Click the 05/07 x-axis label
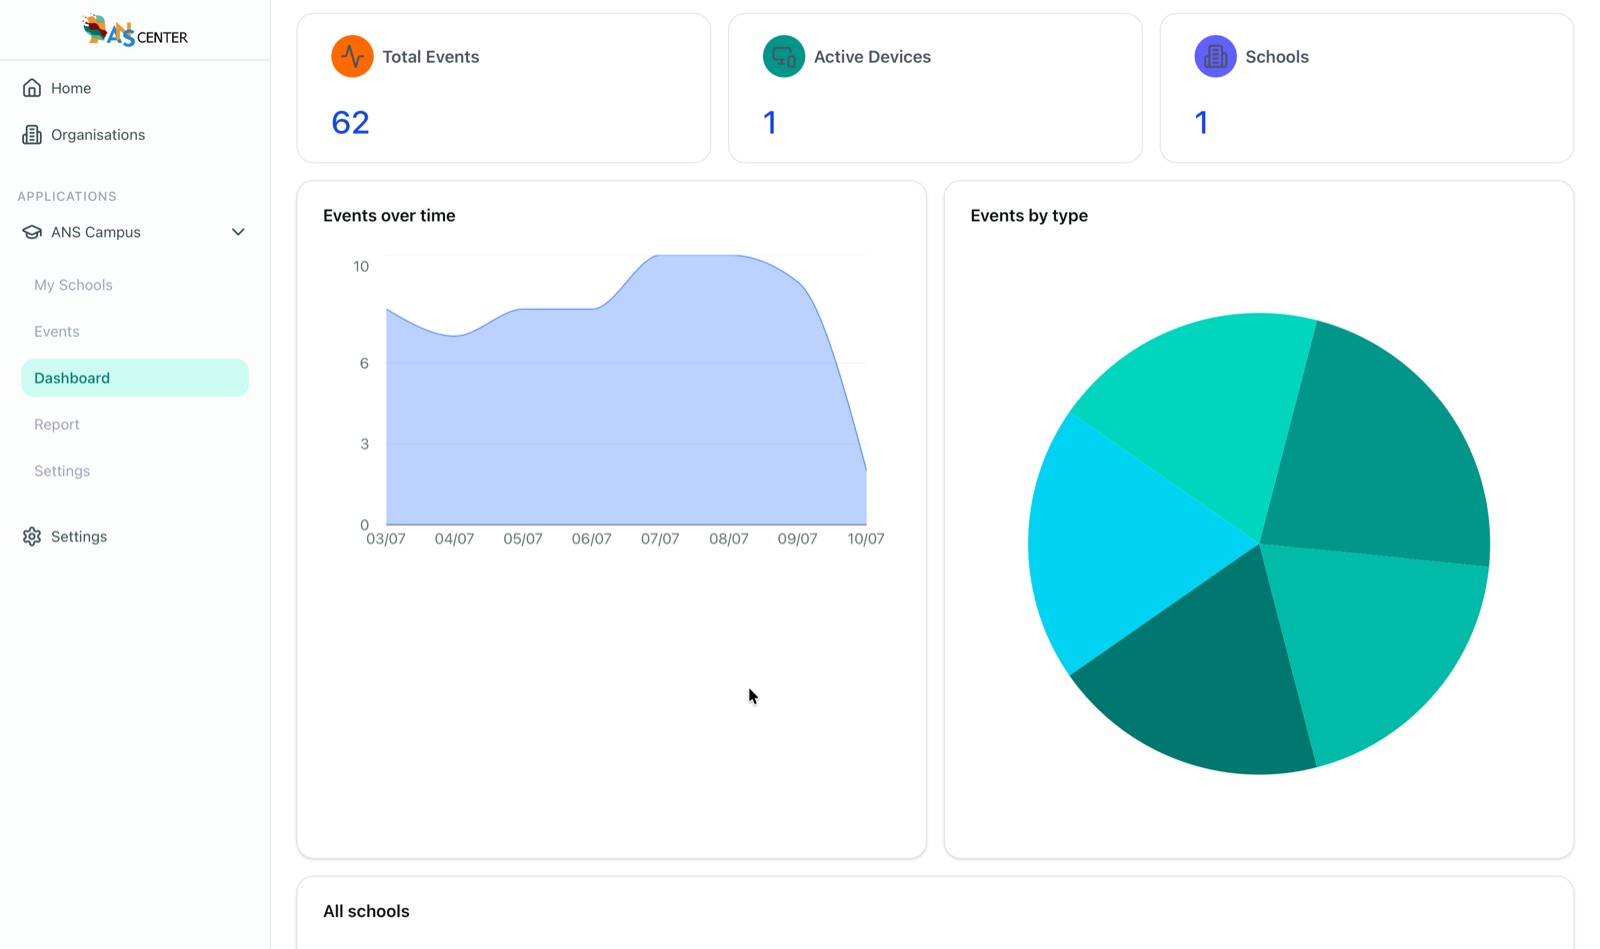Screen dimensions: 1600x949 click(523, 539)
